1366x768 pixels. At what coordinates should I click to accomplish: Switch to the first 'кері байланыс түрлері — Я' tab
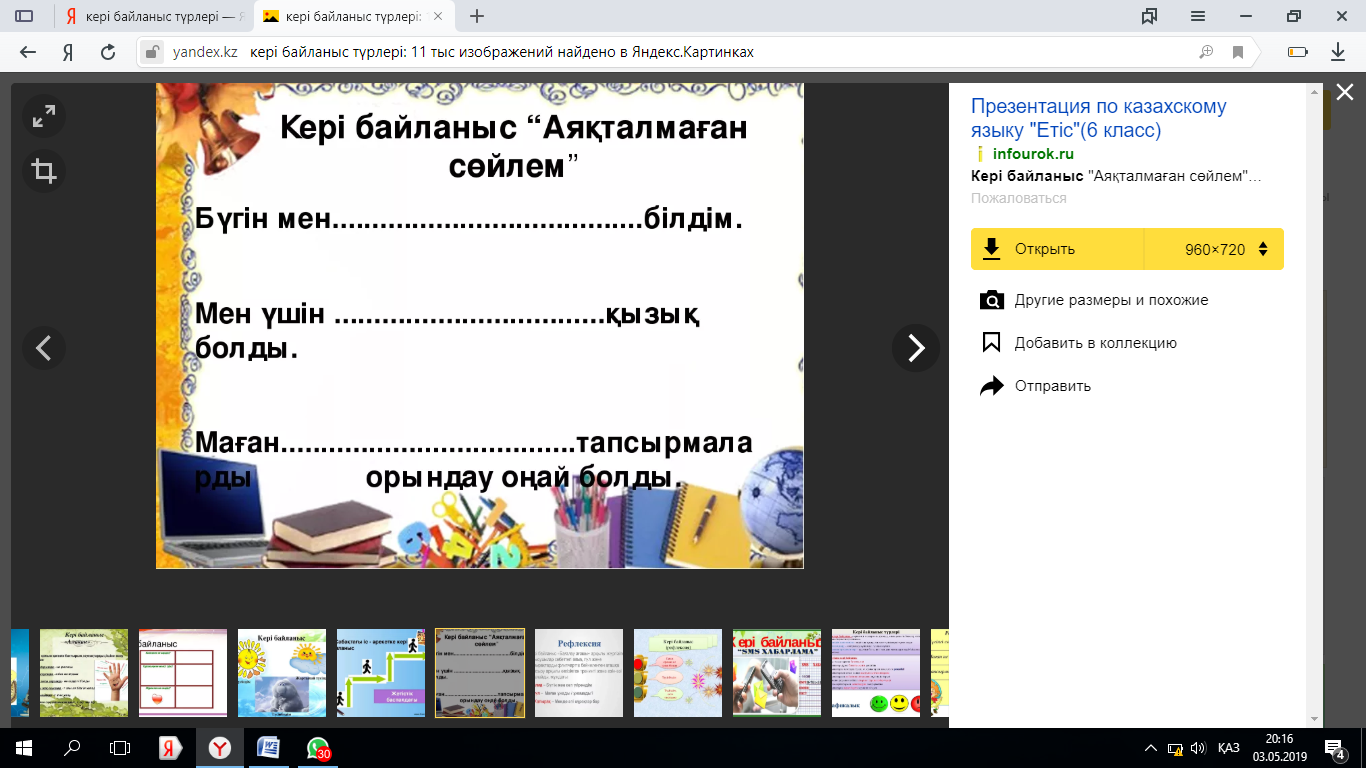click(153, 16)
